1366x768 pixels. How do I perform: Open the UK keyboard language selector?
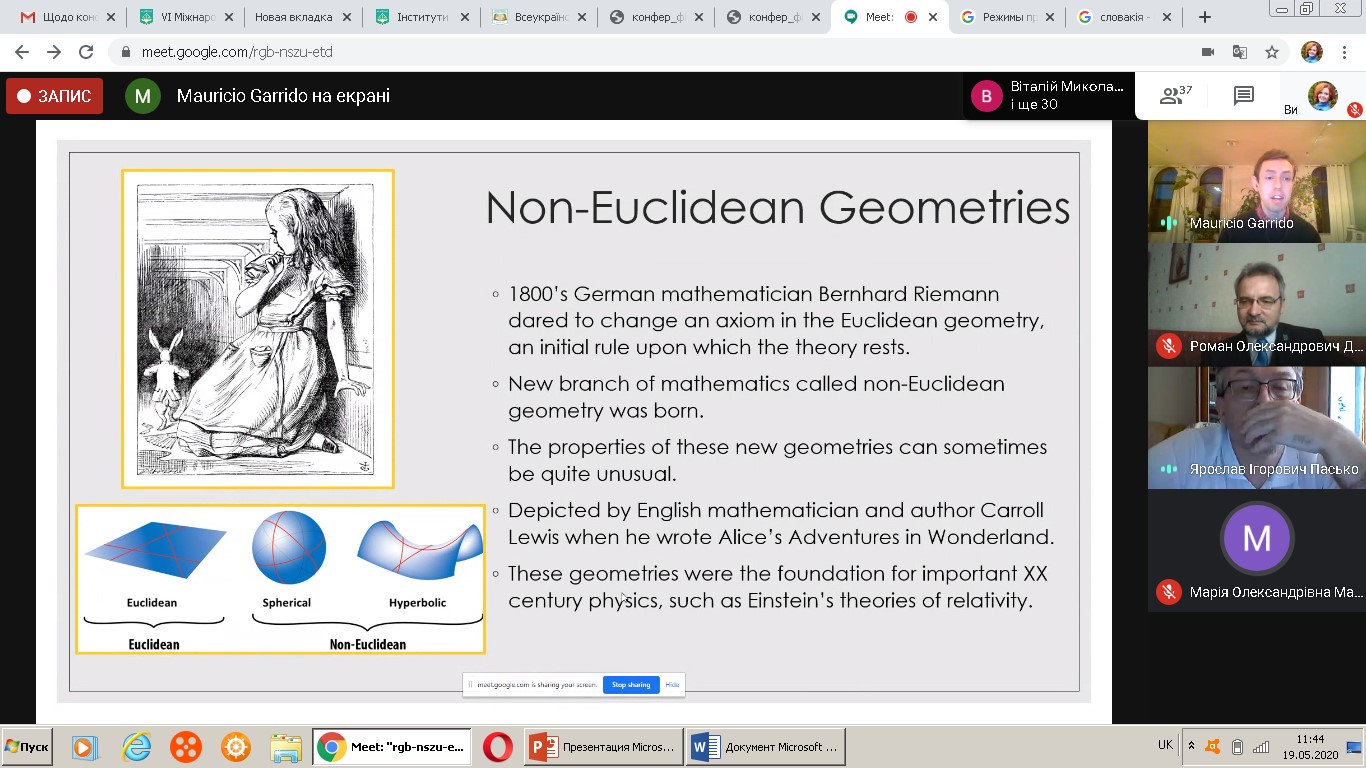pyautogui.click(x=1165, y=745)
